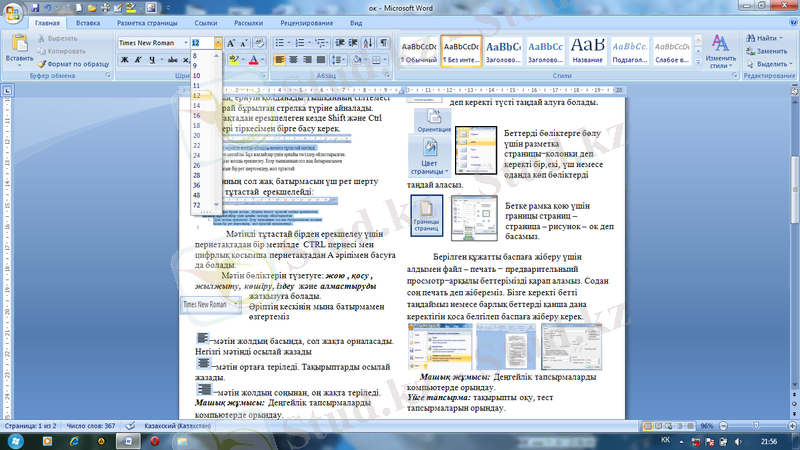Click the bullets list icon
The height and width of the screenshot is (450, 800).
point(281,43)
